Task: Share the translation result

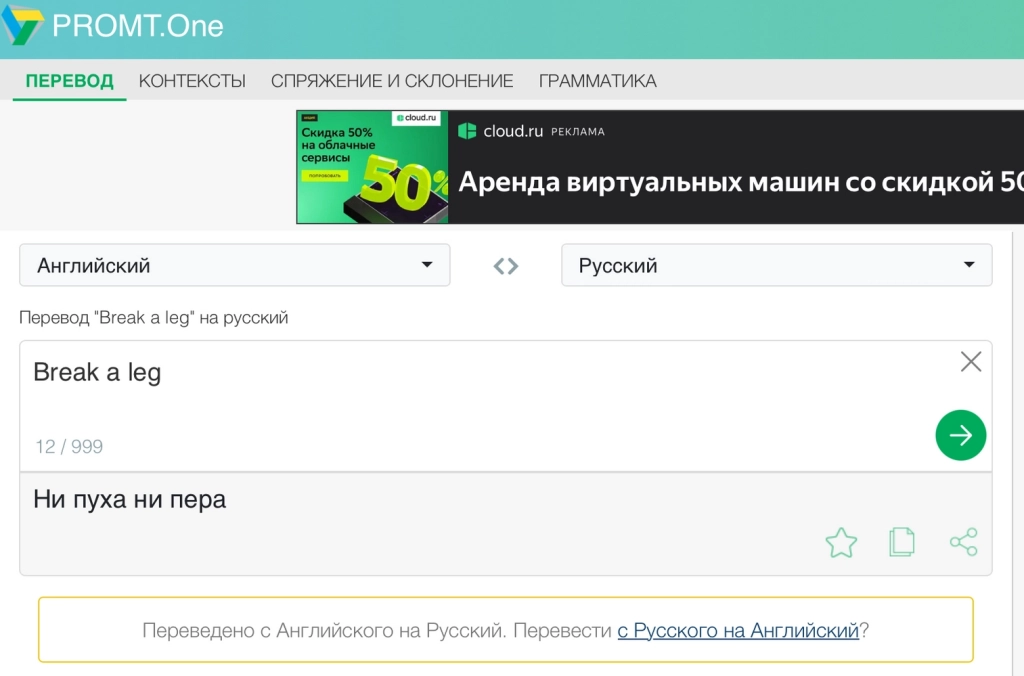Action: [964, 542]
